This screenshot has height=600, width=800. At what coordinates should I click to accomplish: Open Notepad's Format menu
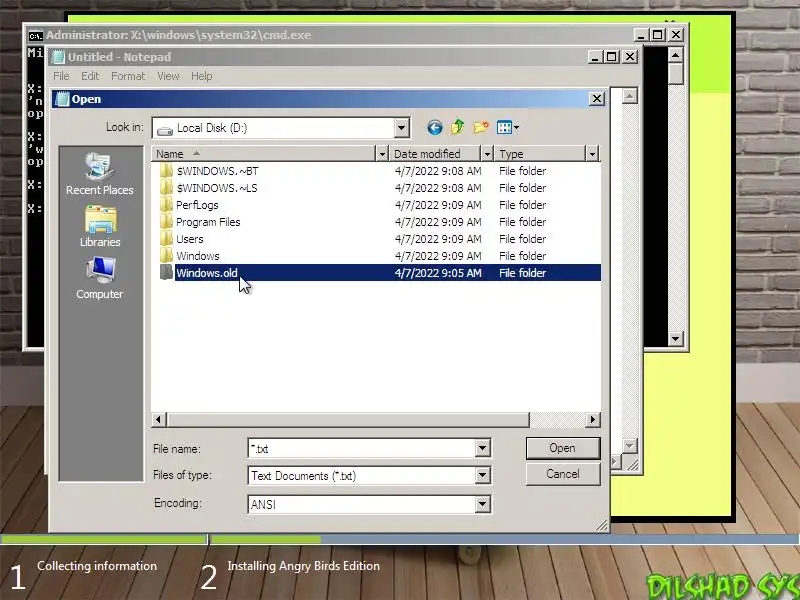coord(128,76)
